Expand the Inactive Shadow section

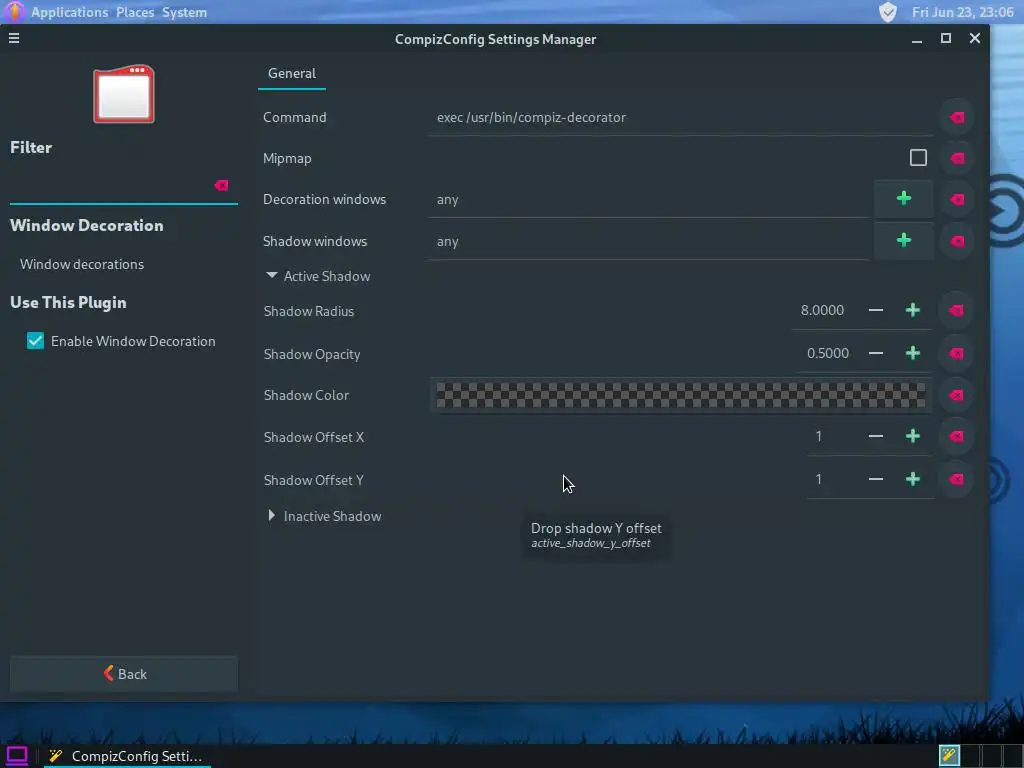(272, 516)
